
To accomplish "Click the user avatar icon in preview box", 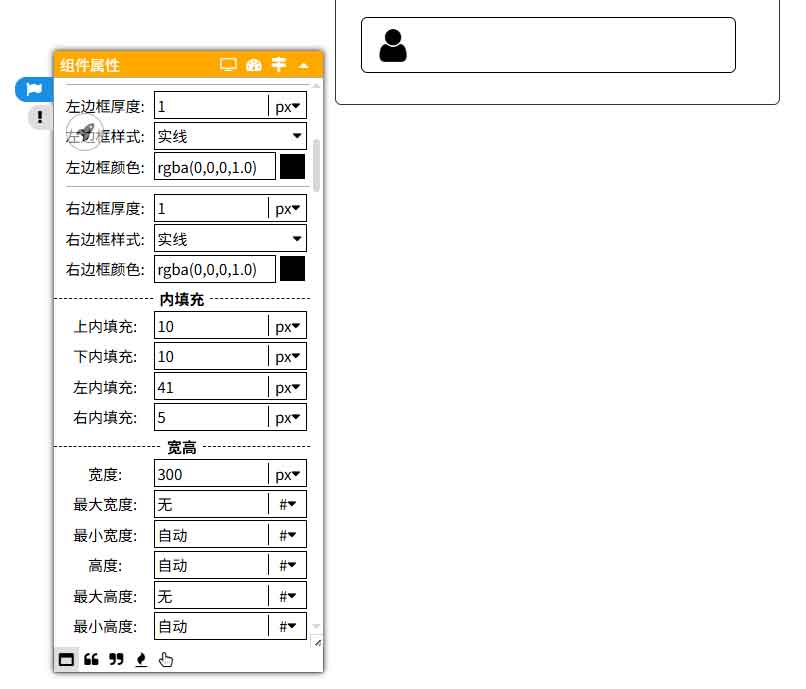I will click(393, 46).
